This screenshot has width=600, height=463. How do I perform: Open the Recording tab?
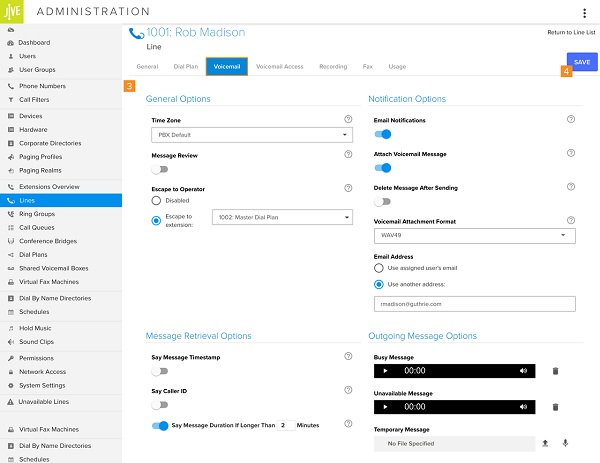tap(333, 67)
